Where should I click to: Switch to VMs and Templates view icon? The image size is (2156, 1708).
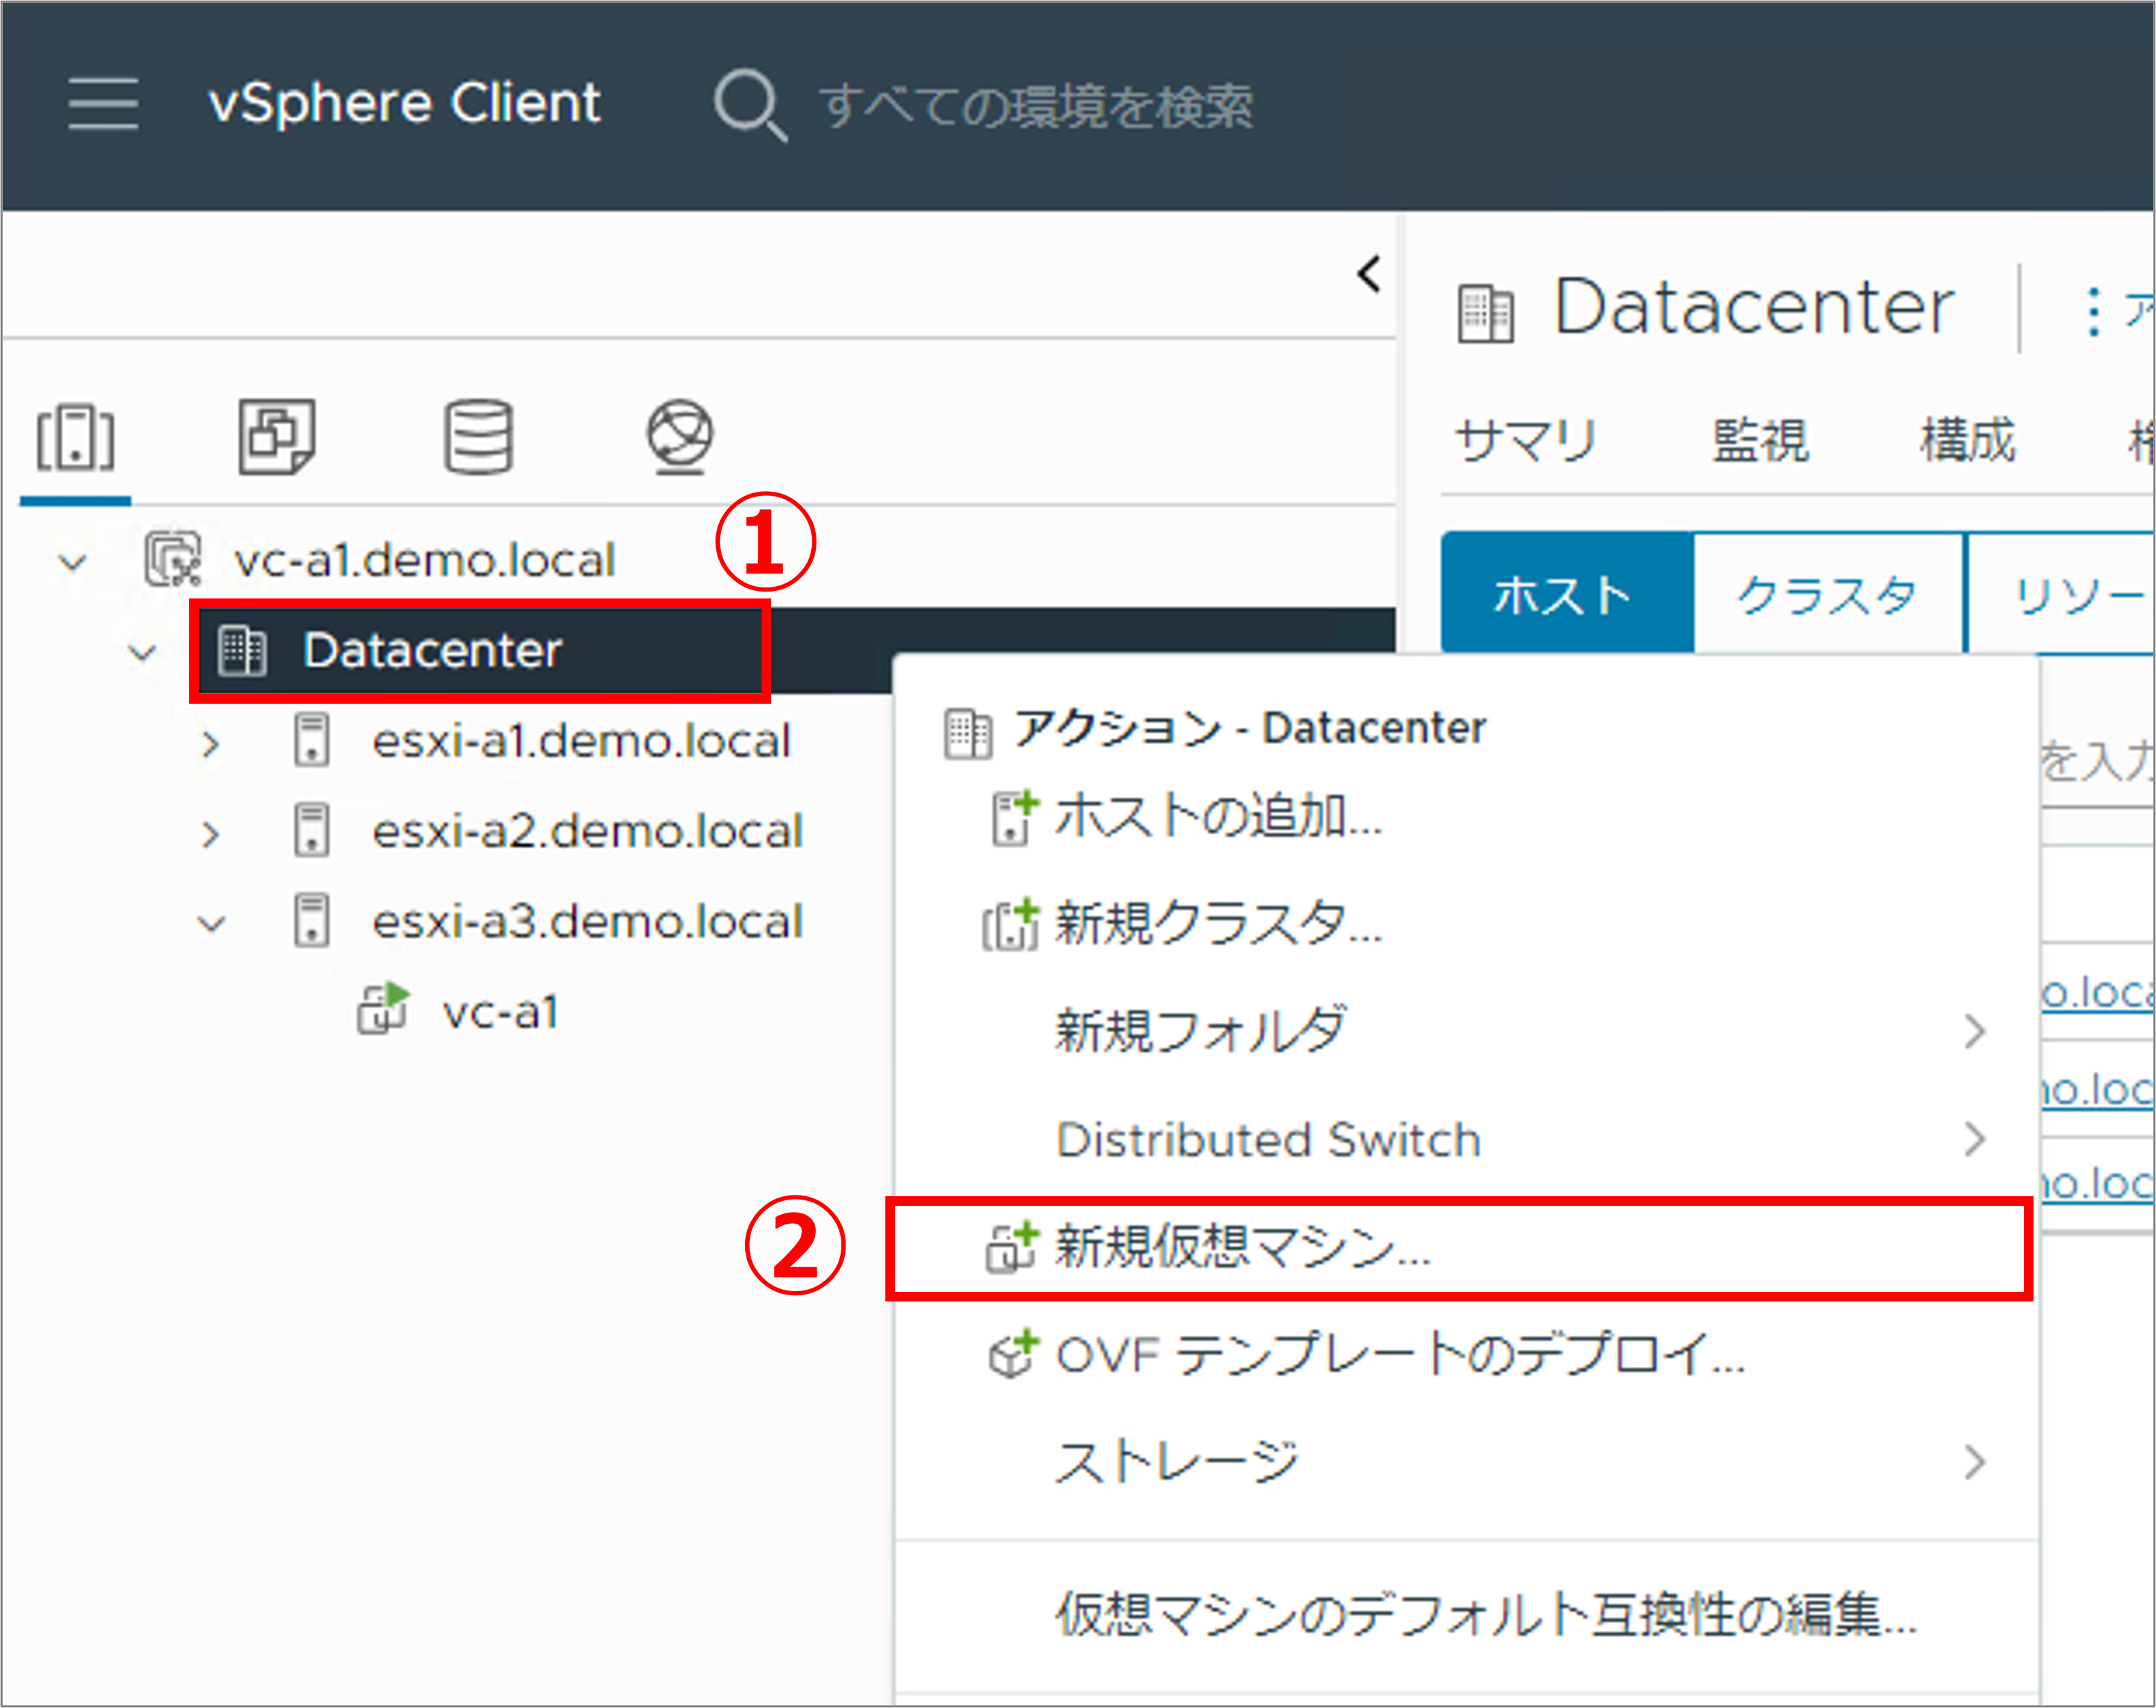click(x=277, y=436)
